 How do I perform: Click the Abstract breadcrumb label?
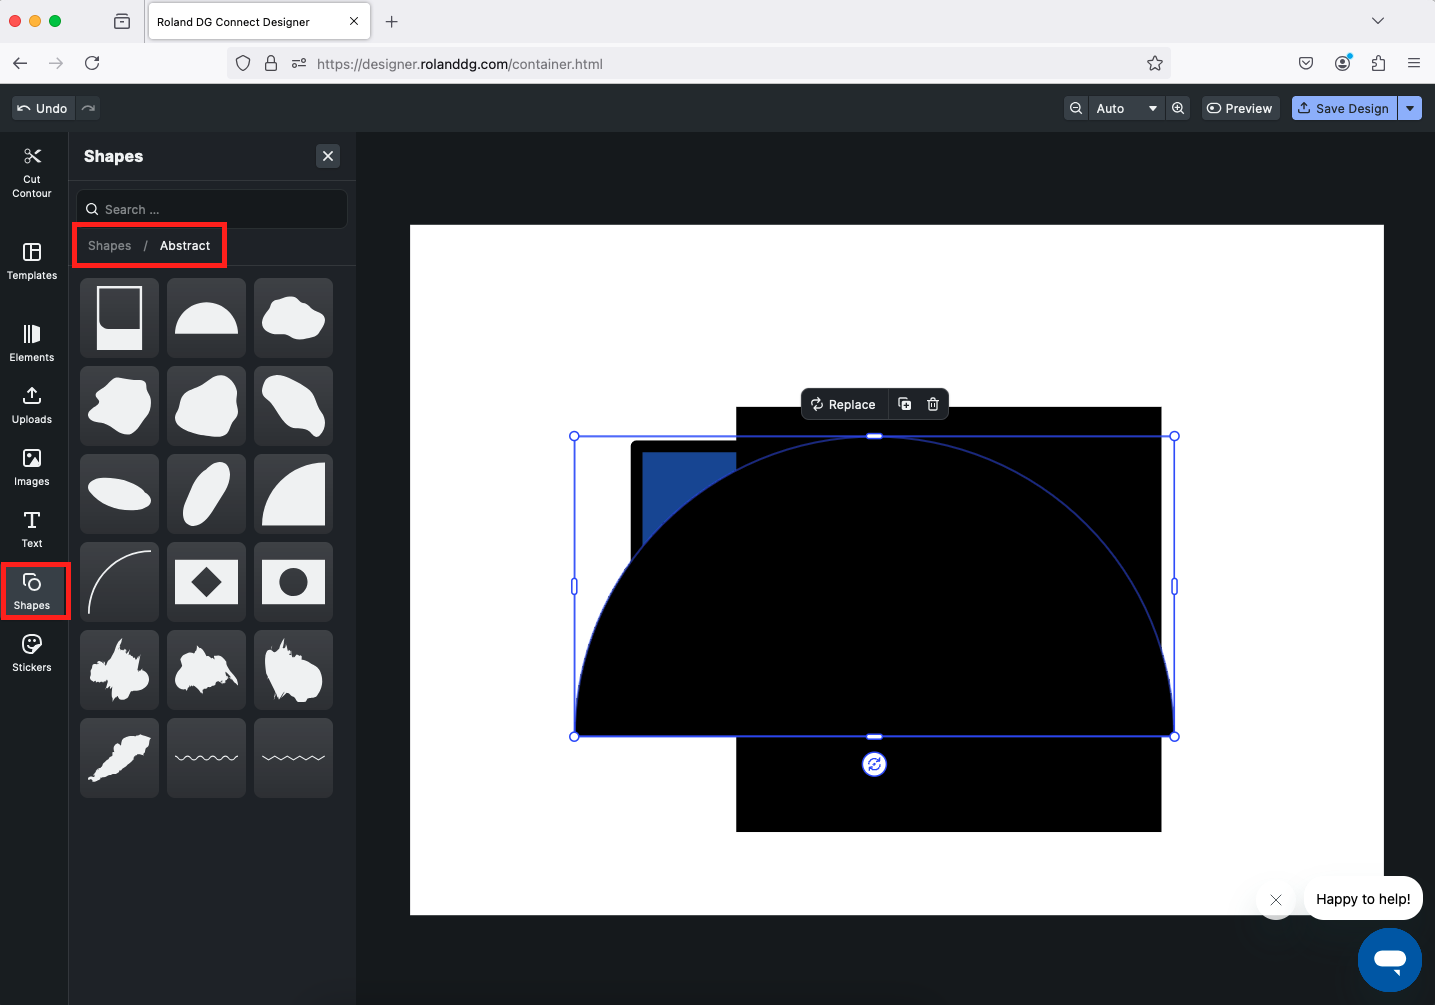(x=185, y=246)
